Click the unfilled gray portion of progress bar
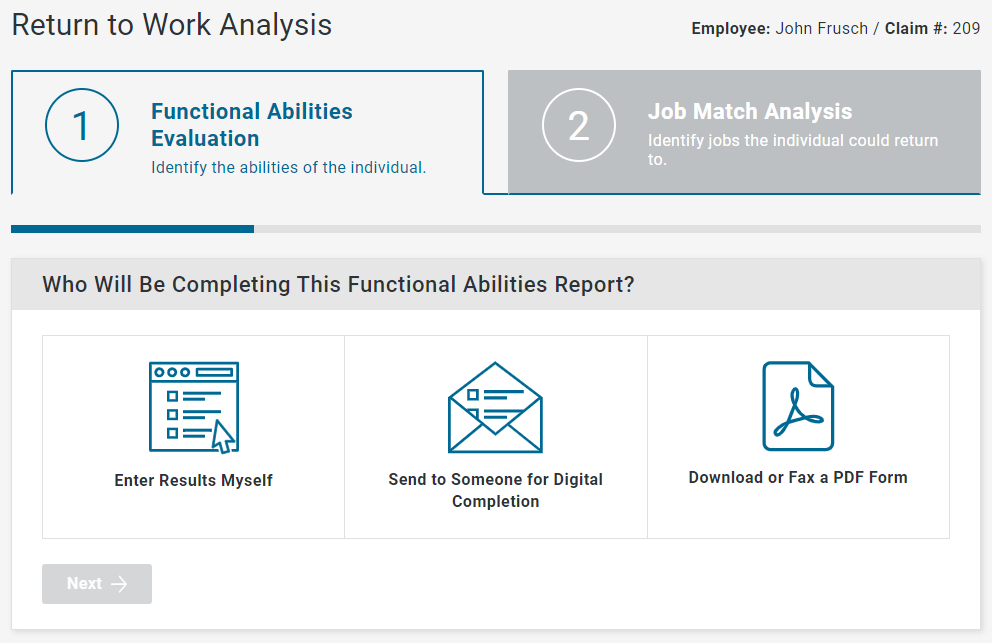 pos(616,229)
